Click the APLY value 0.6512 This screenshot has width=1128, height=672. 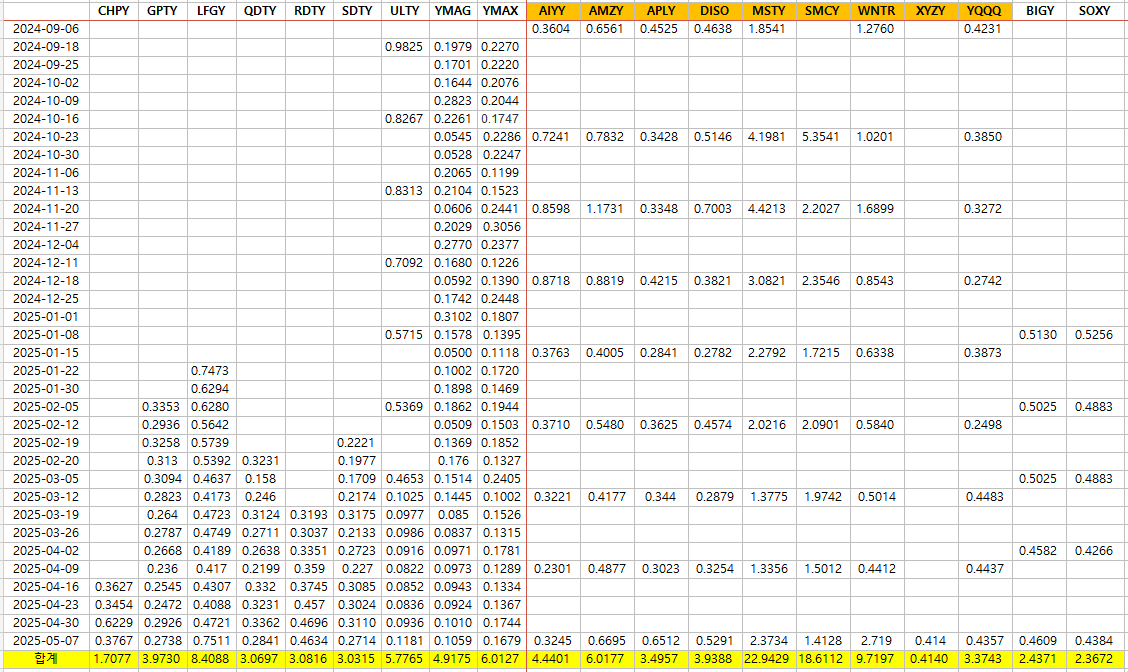(660, 640)
